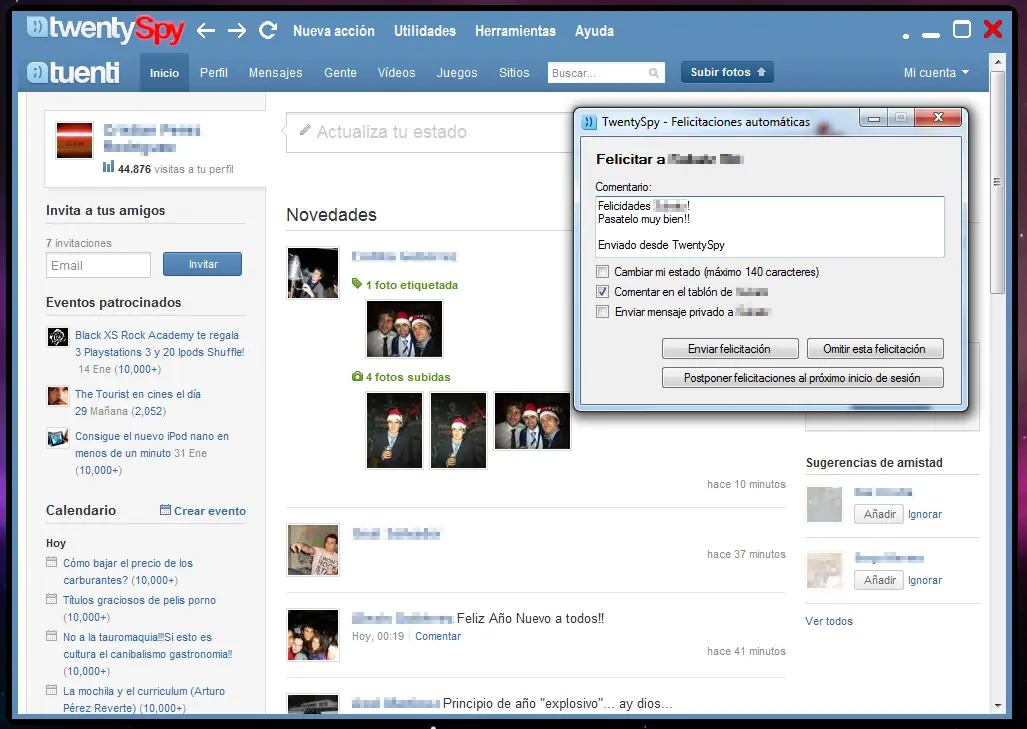
Task: Focus the Email invitation field
Action: tap(98, 265)
